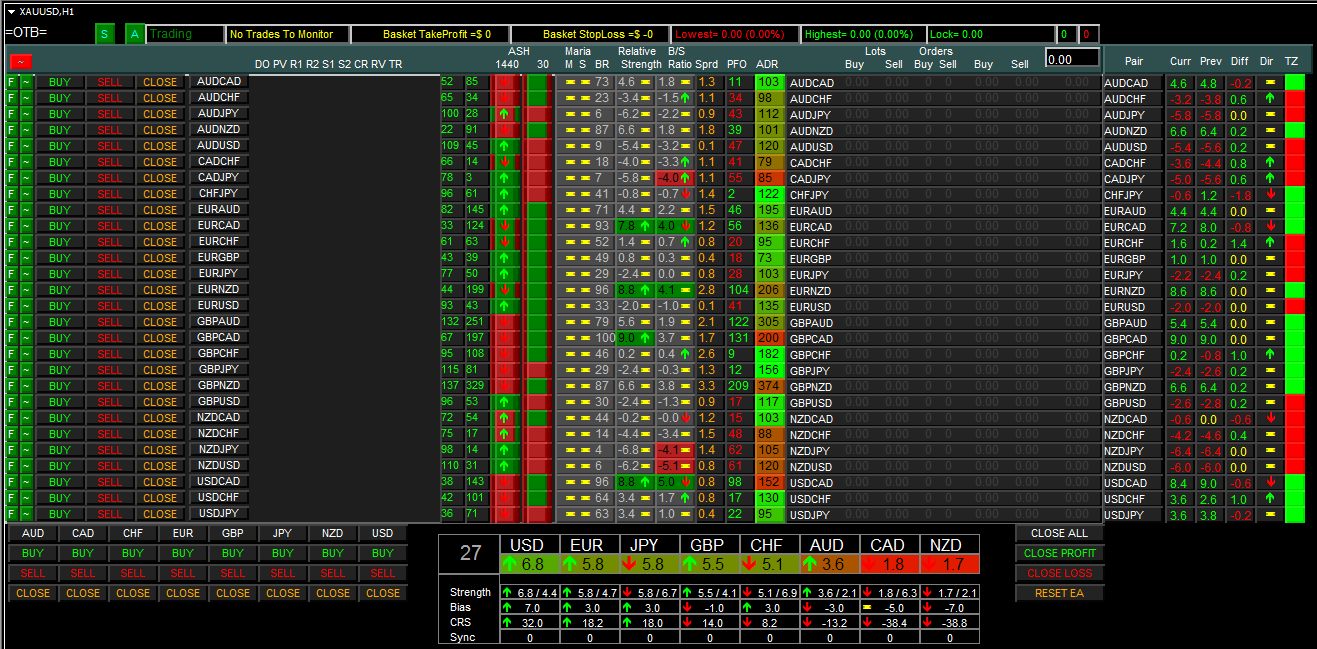
Task: Toggle the green S button beside =OTB=
Action: coord(105,34)
